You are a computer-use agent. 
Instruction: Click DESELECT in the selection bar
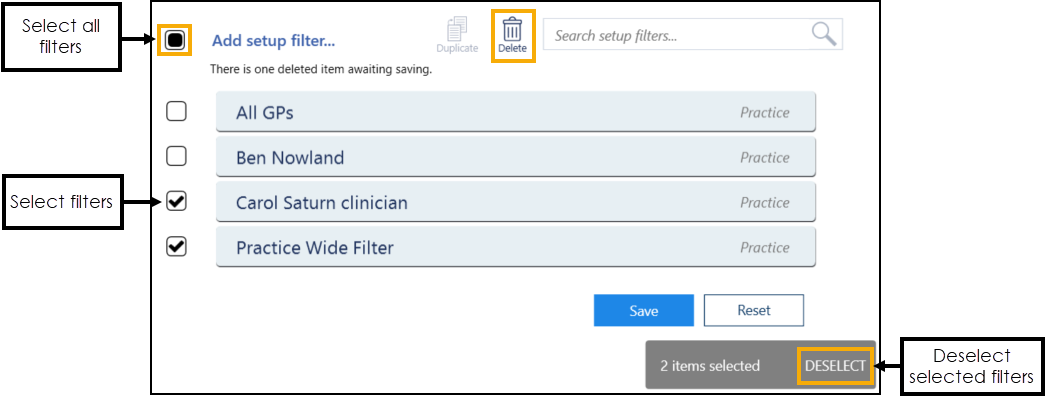pos(835,365)
